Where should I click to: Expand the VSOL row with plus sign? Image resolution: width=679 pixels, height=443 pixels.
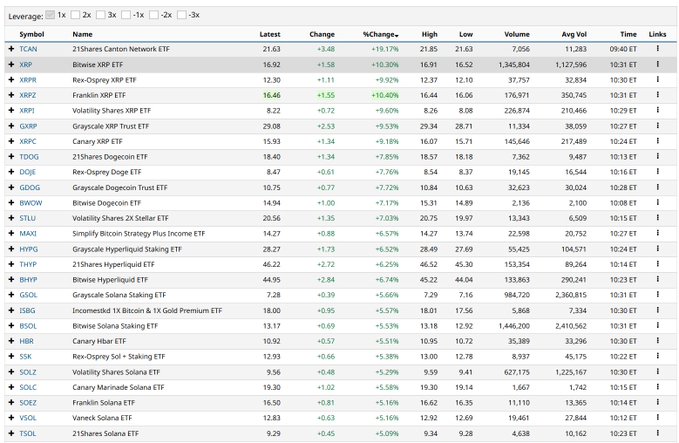click(x=11, y=418)
